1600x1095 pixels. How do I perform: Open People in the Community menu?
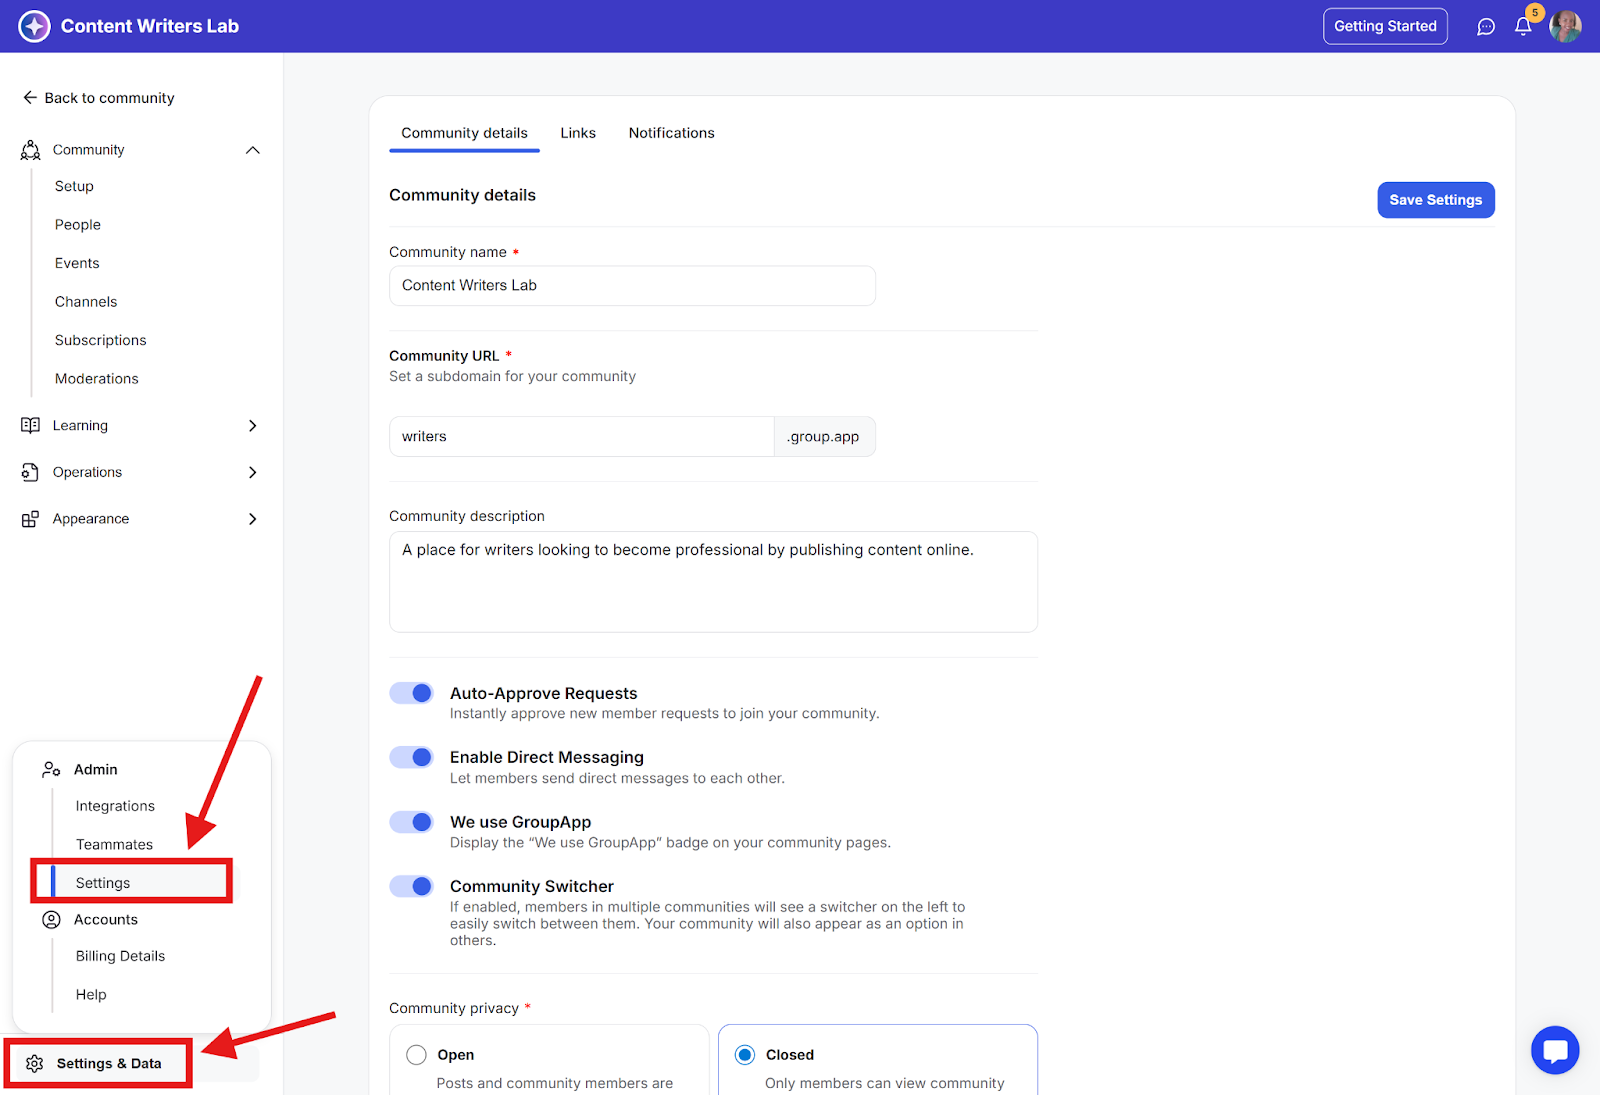[x=78, y=225]
